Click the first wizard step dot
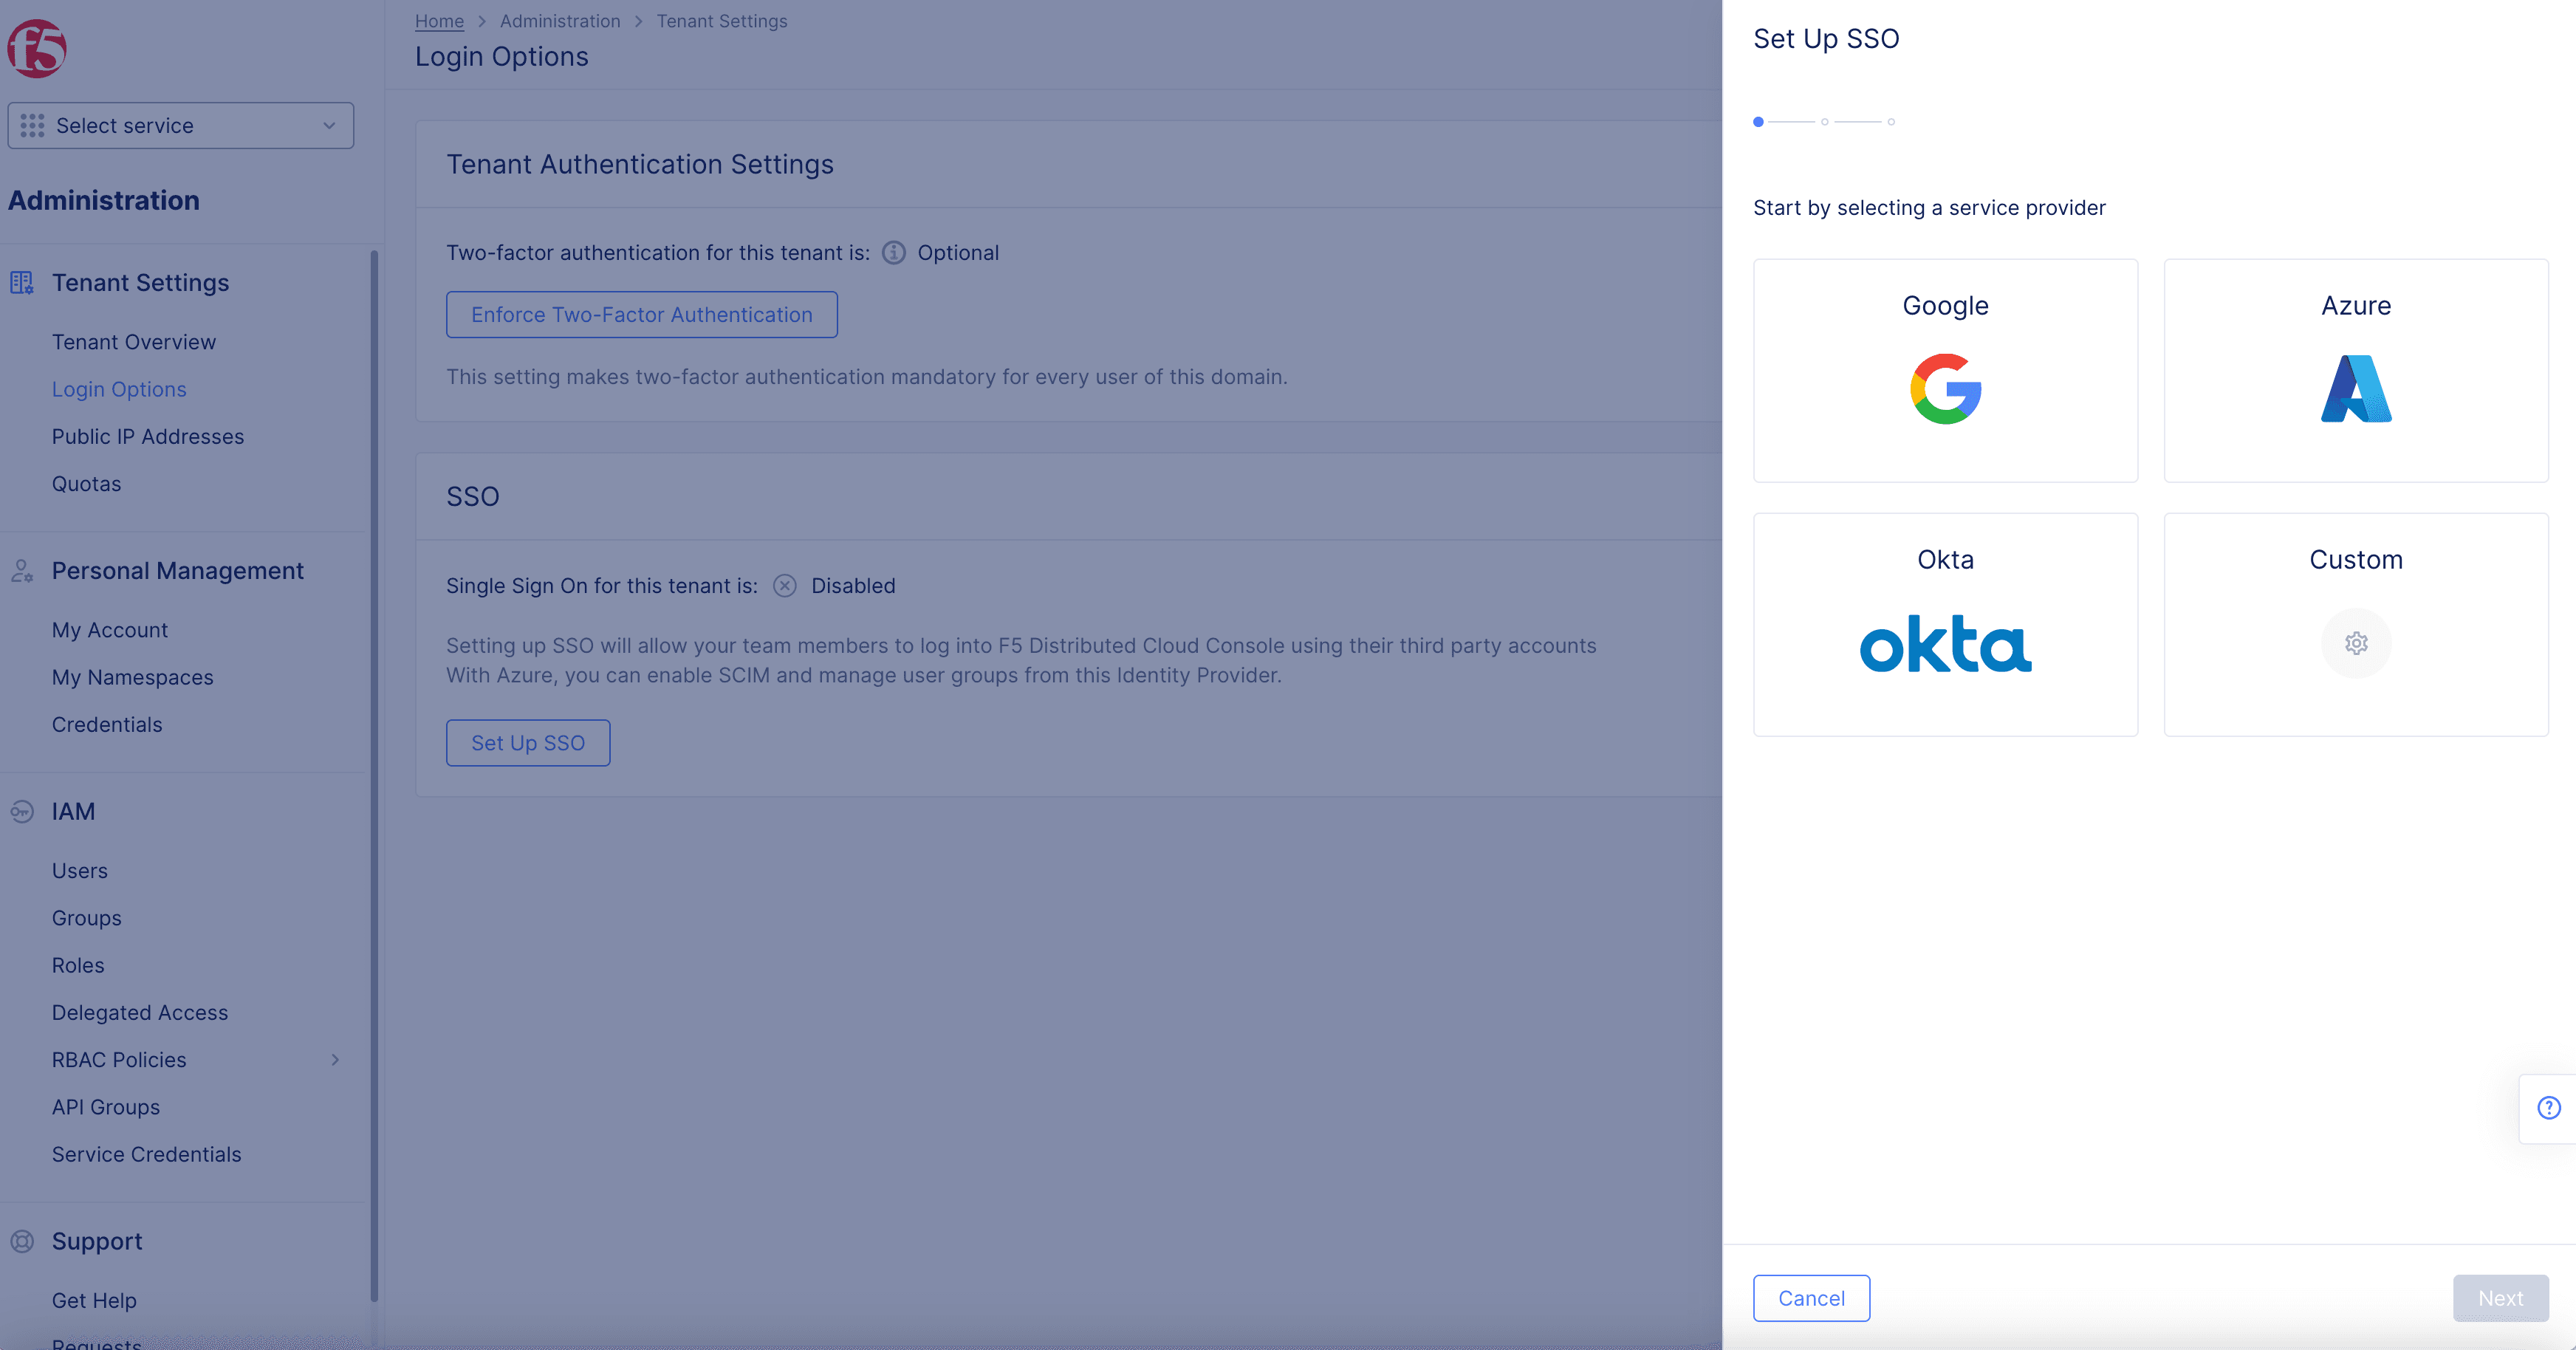This screenshot has height=1350, width=2576. pyautogui.click(x=1758, y=122)
